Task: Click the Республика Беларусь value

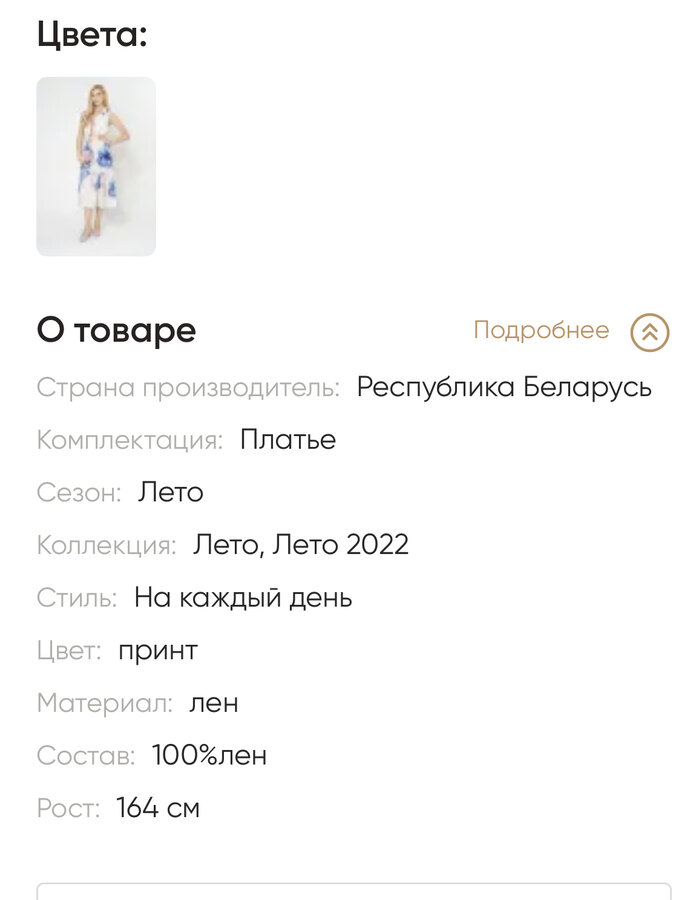Action: pyautogui.click(x=504, y=387)
